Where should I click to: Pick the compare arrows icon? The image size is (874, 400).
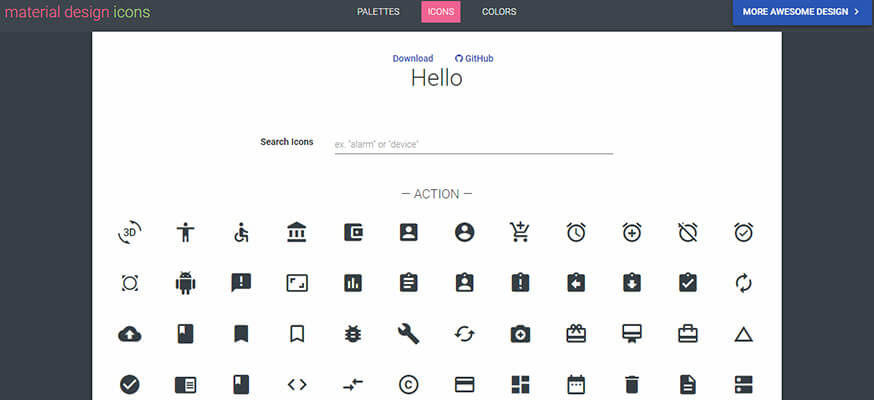pos(353,384)
